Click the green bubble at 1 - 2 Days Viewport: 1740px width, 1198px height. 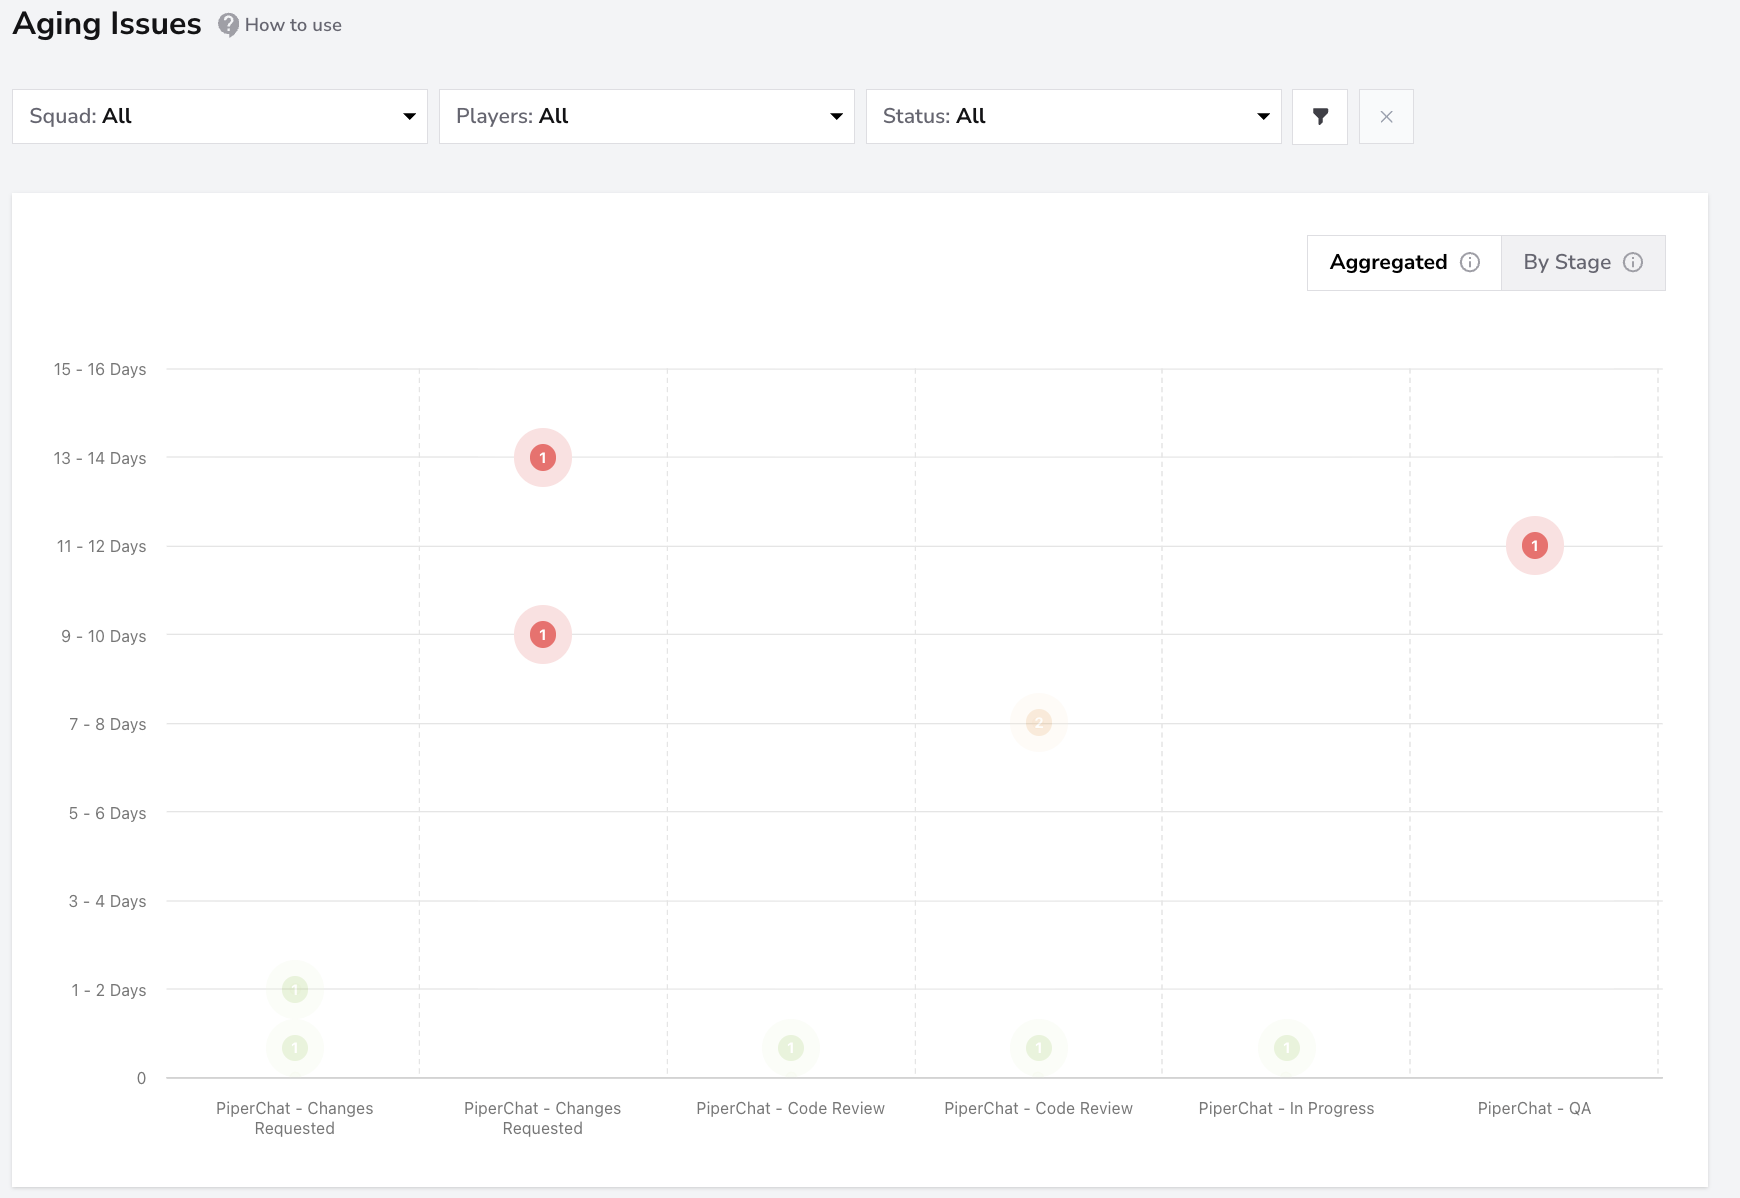(295, 990)
